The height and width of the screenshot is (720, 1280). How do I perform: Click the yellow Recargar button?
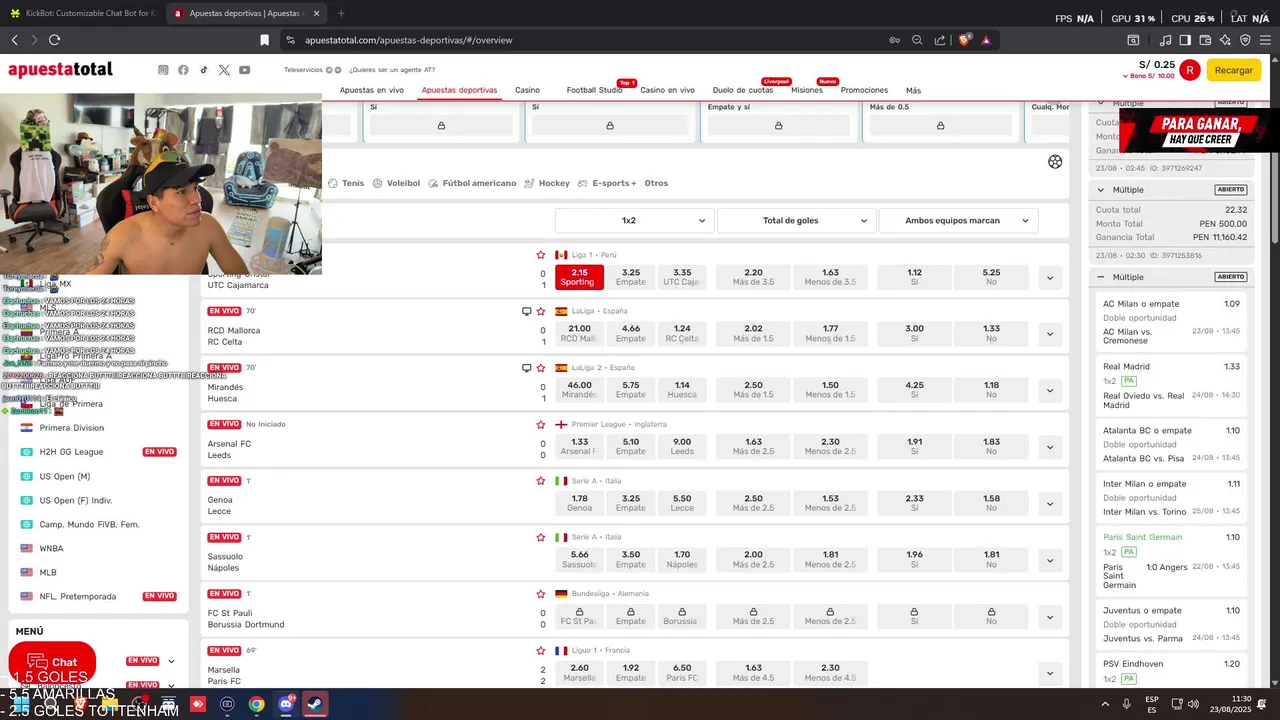tap(1233, 70)
